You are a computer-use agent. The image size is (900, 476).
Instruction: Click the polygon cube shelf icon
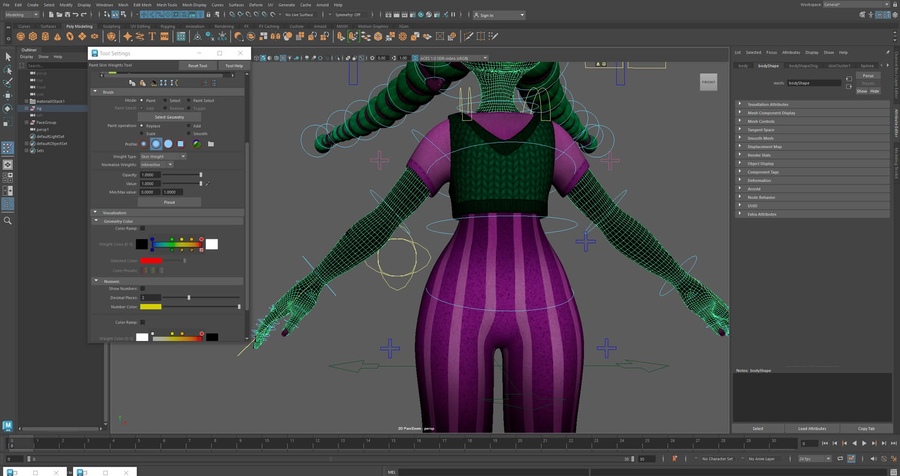click(33, 37)
